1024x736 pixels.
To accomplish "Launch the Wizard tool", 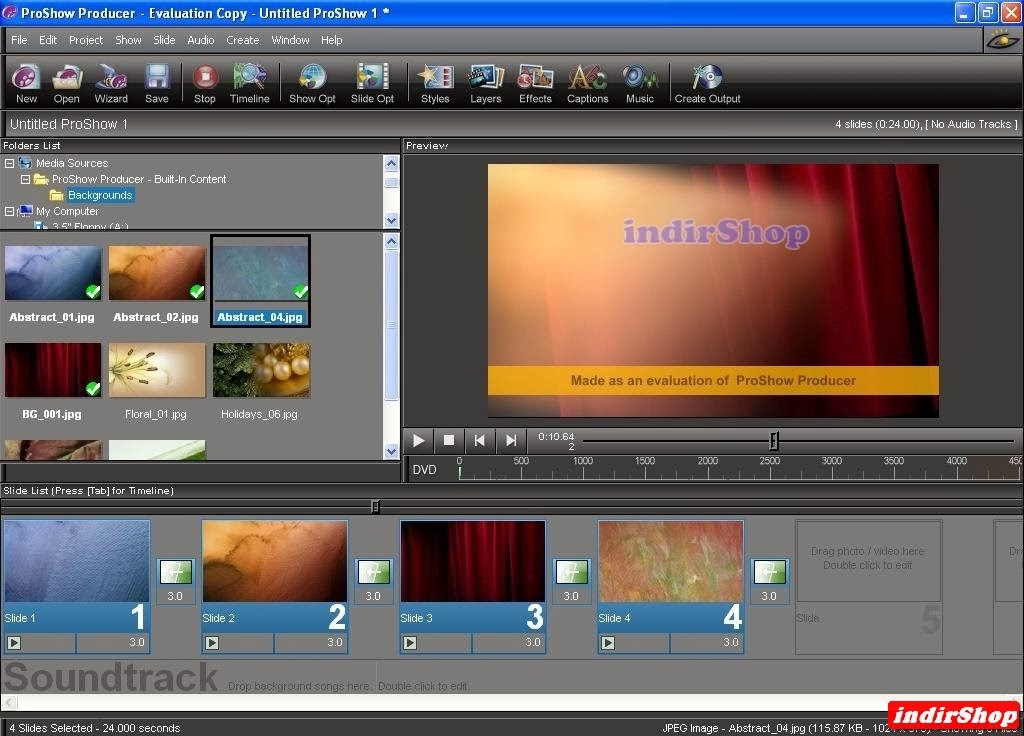I will point(111,83).
